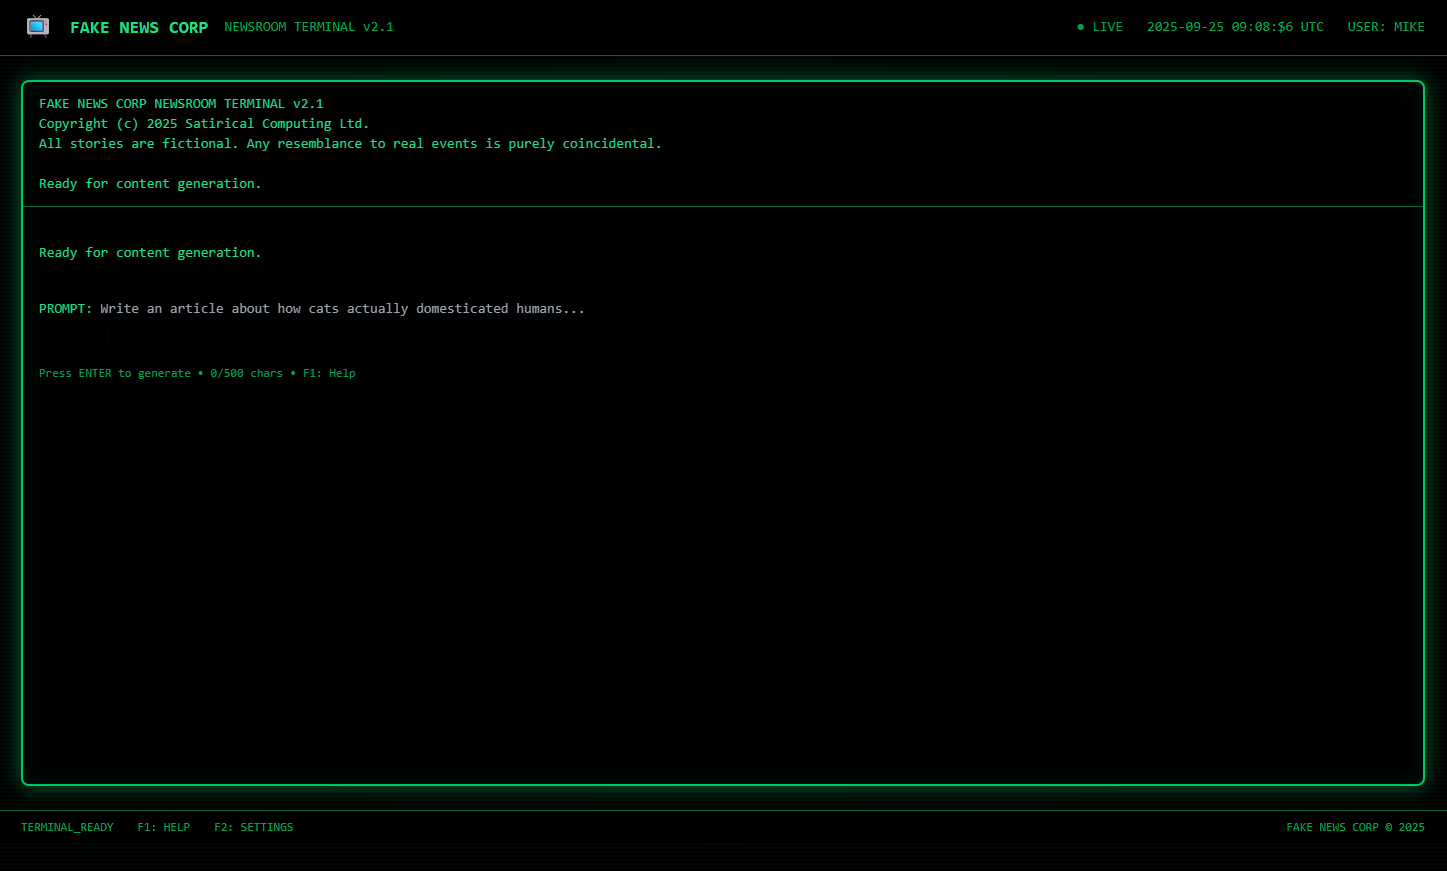Screen dimensions: 1447x871
Task: Select the NEWSROOM TERMINAL v2.1 header label
Action: click(x=309, y=27)
